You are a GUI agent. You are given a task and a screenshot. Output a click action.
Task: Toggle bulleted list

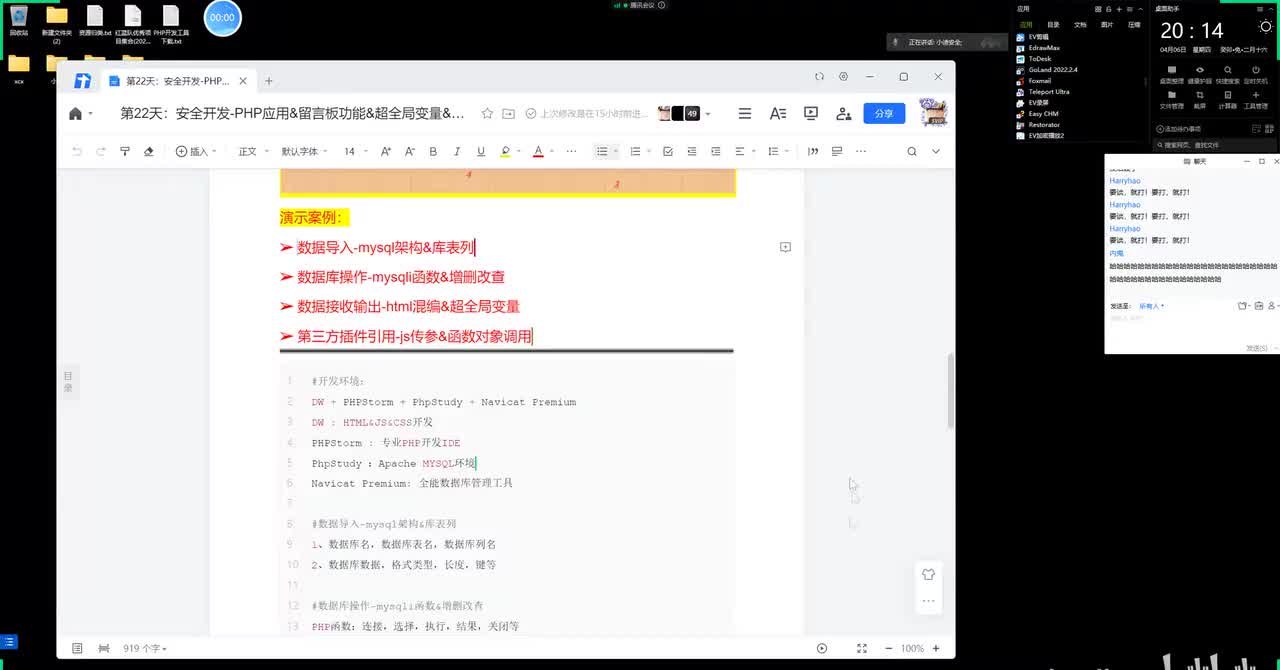tap(602, 151)
